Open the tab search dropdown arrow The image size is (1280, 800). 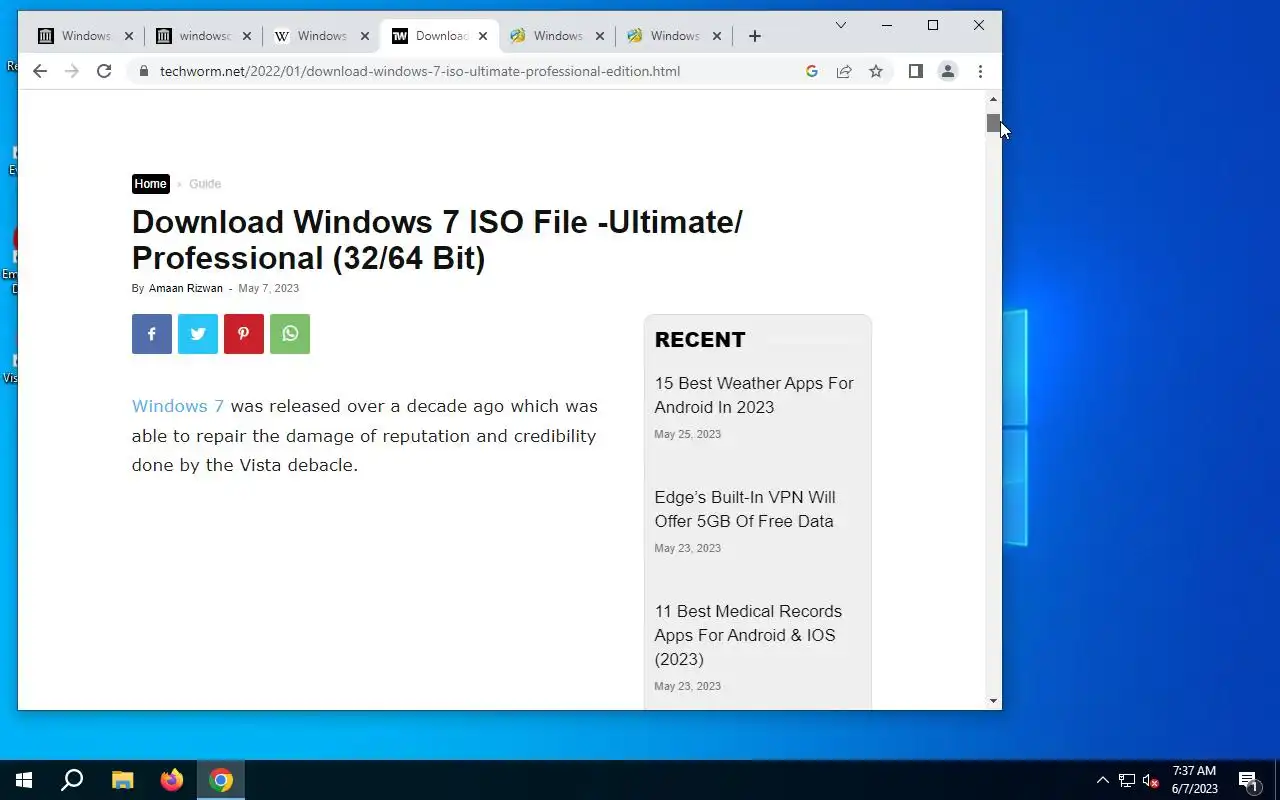point(841,25)
